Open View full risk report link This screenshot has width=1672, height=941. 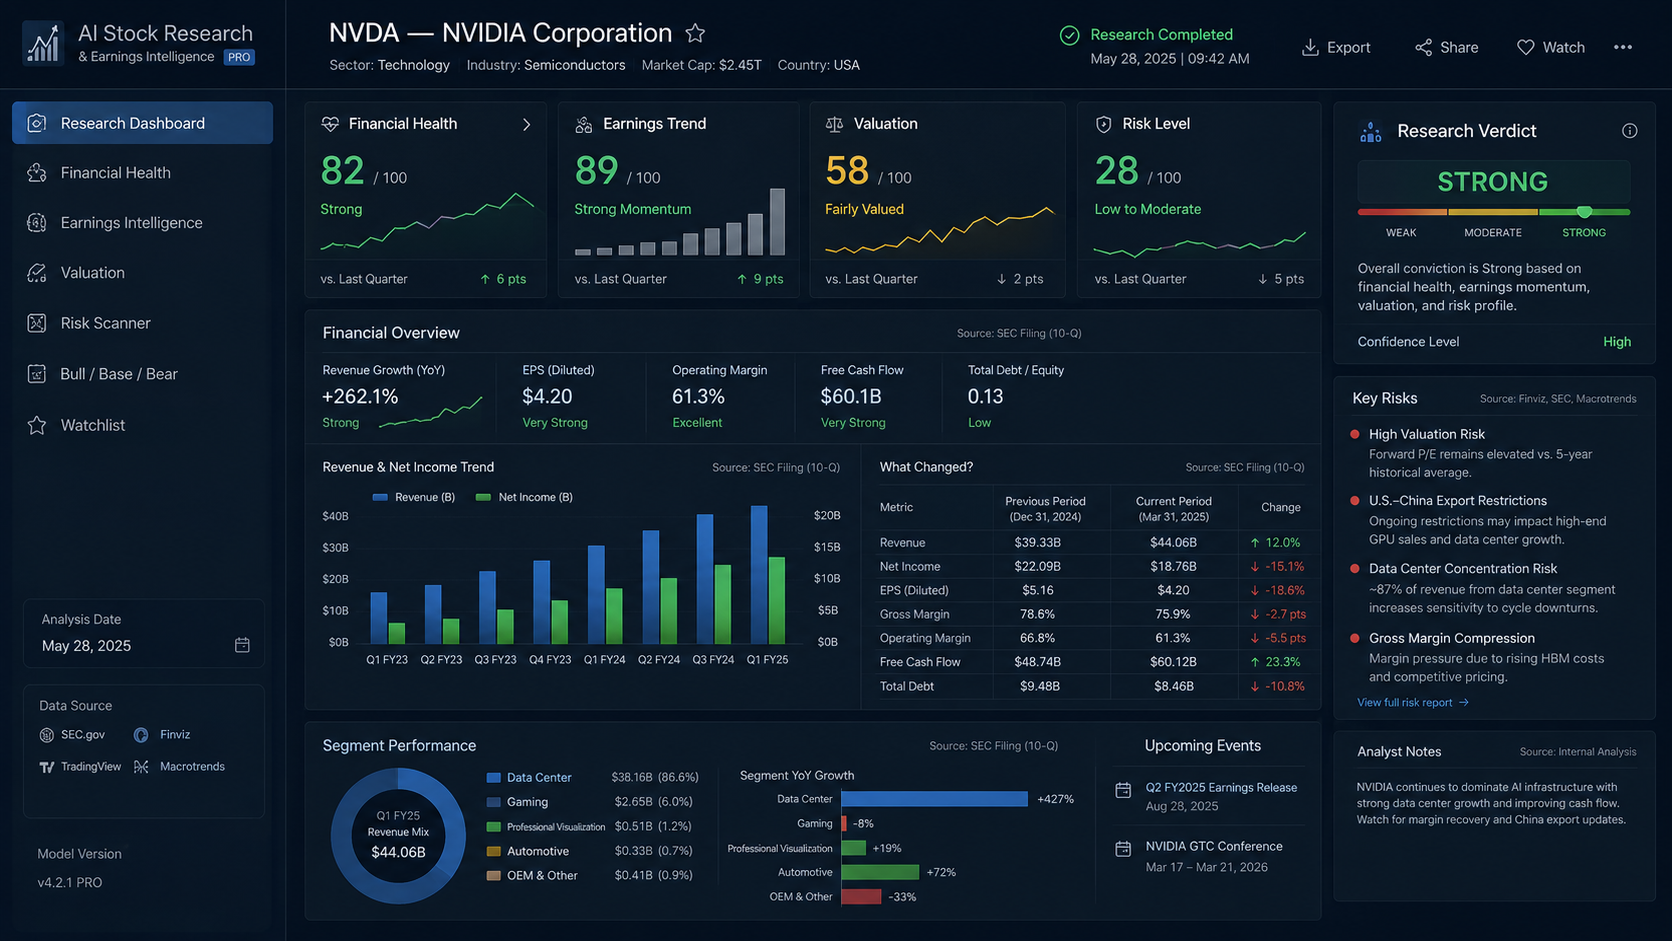tap(1412, 703)
